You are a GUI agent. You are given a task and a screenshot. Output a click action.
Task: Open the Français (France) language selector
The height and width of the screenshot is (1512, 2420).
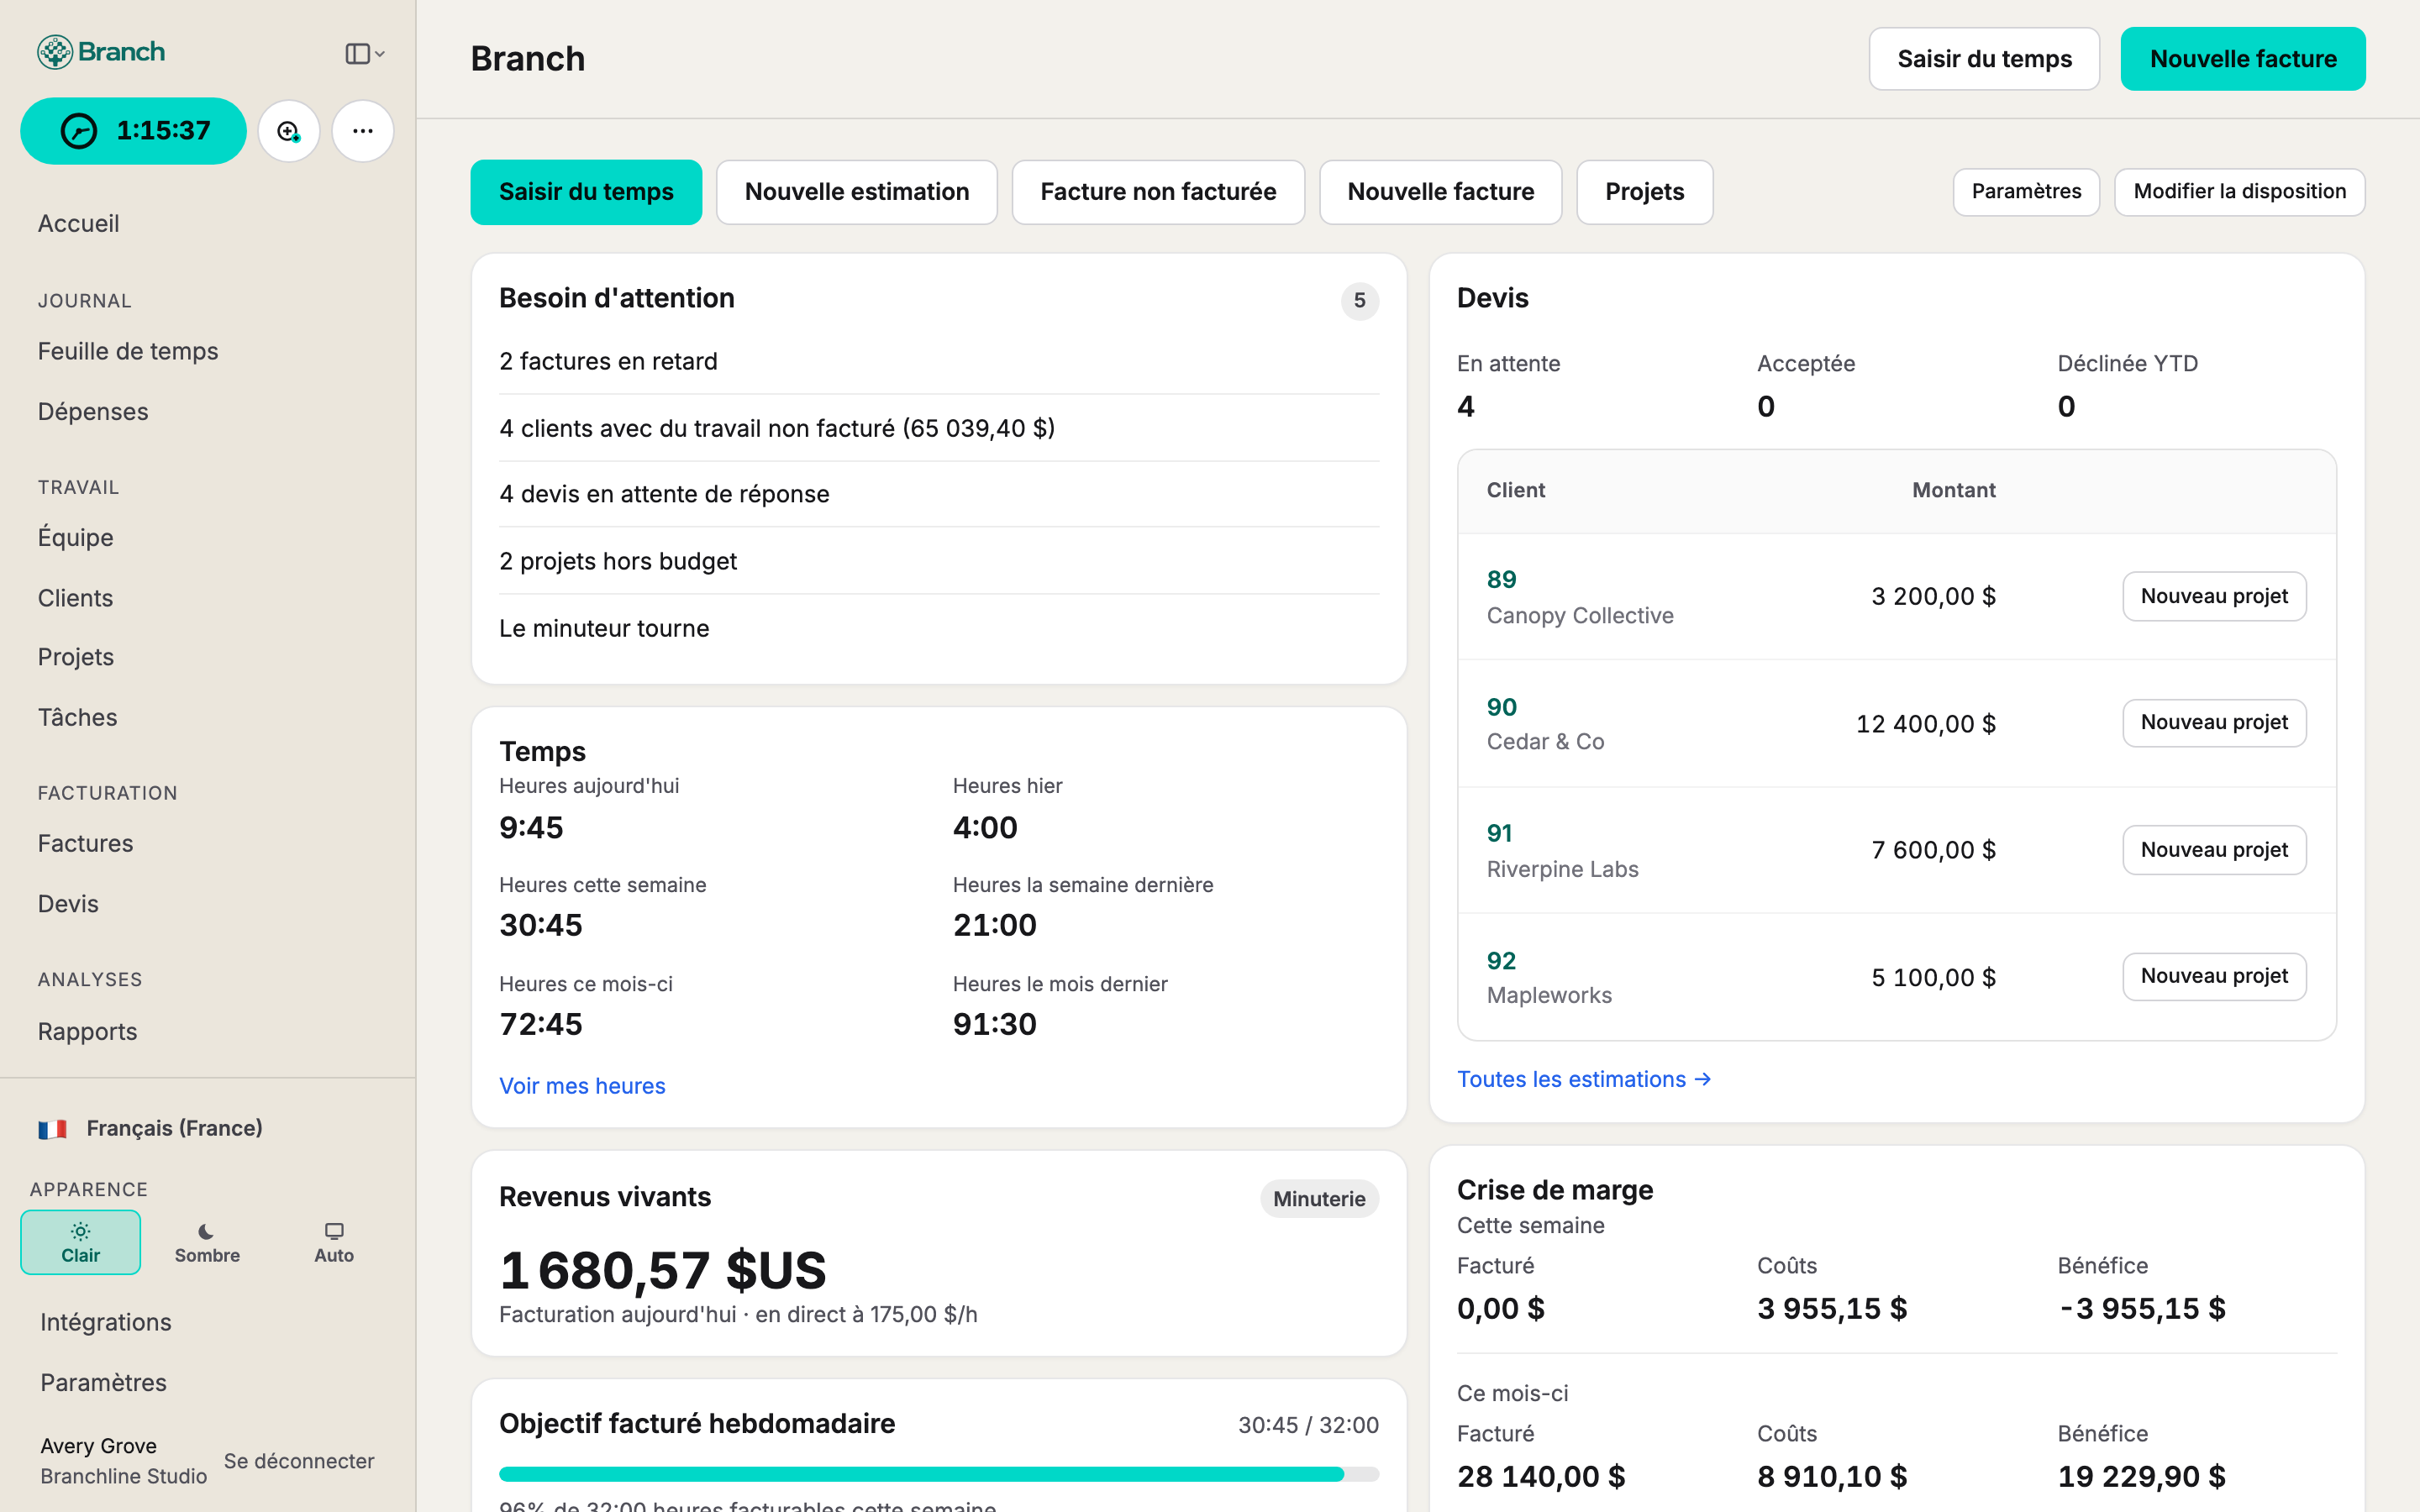click(x=150, y=1128)
